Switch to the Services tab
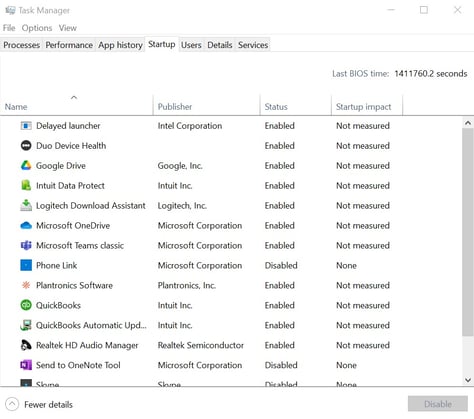Viewport: 474px width, 419px height. [253, 45]
